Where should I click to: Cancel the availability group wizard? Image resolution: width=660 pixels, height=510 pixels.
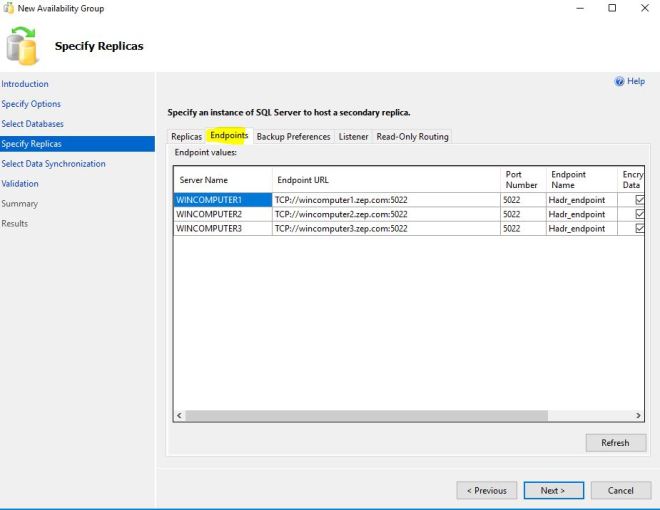click(x=621, y=490)
